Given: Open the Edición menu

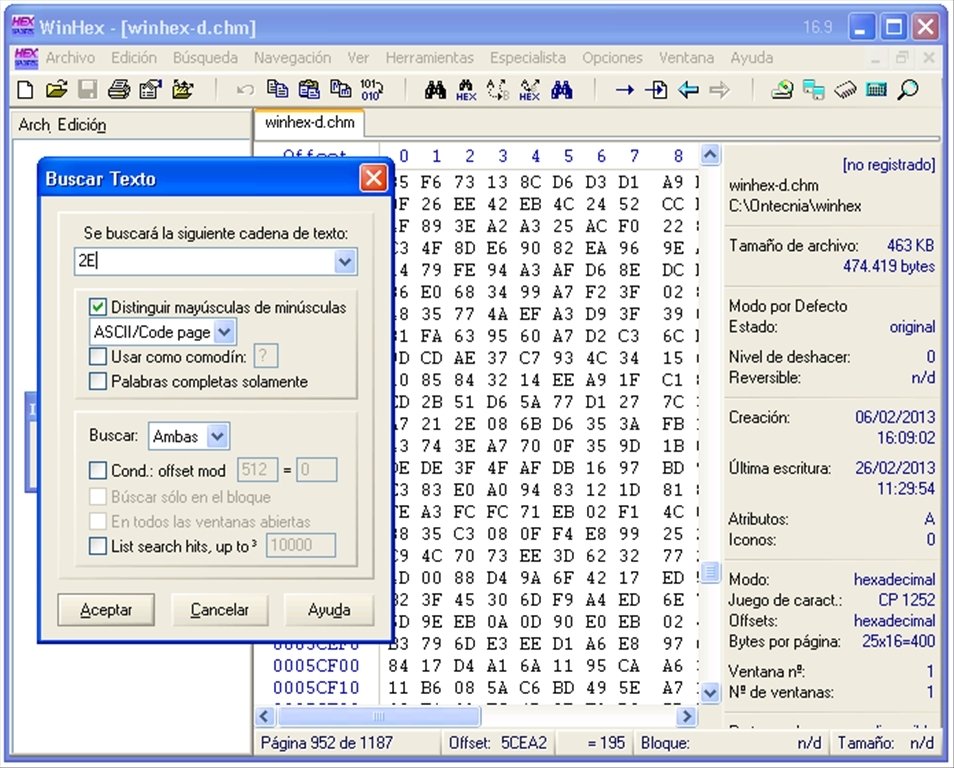Looking at the screenshot, I should pos(134,57).
